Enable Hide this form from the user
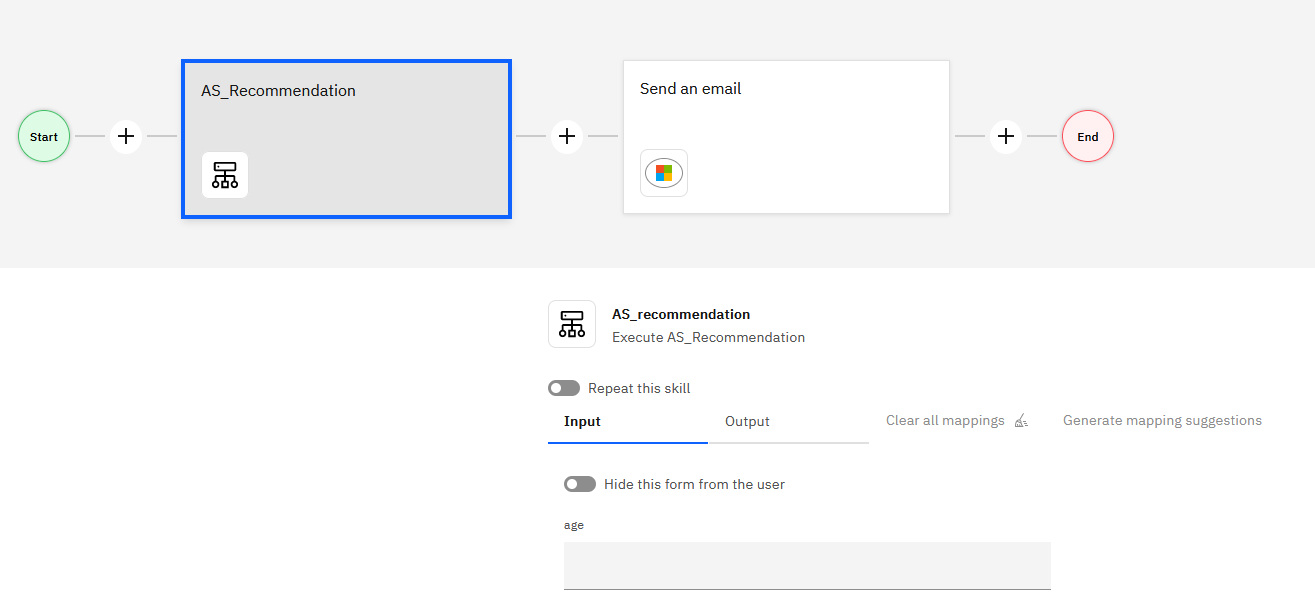1315x600 pixels. (x=580, y=484)
